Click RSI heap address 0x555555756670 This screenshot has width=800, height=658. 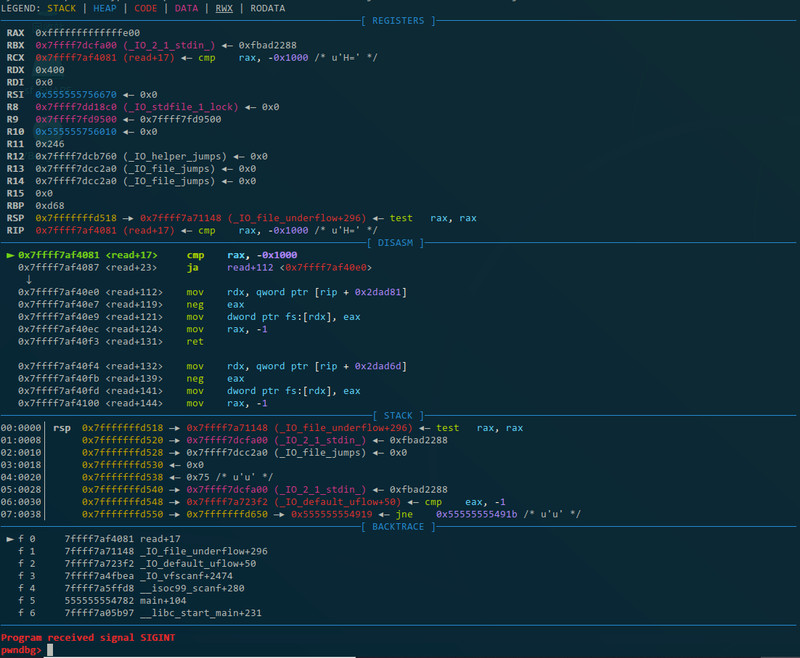tap(76, 94)
